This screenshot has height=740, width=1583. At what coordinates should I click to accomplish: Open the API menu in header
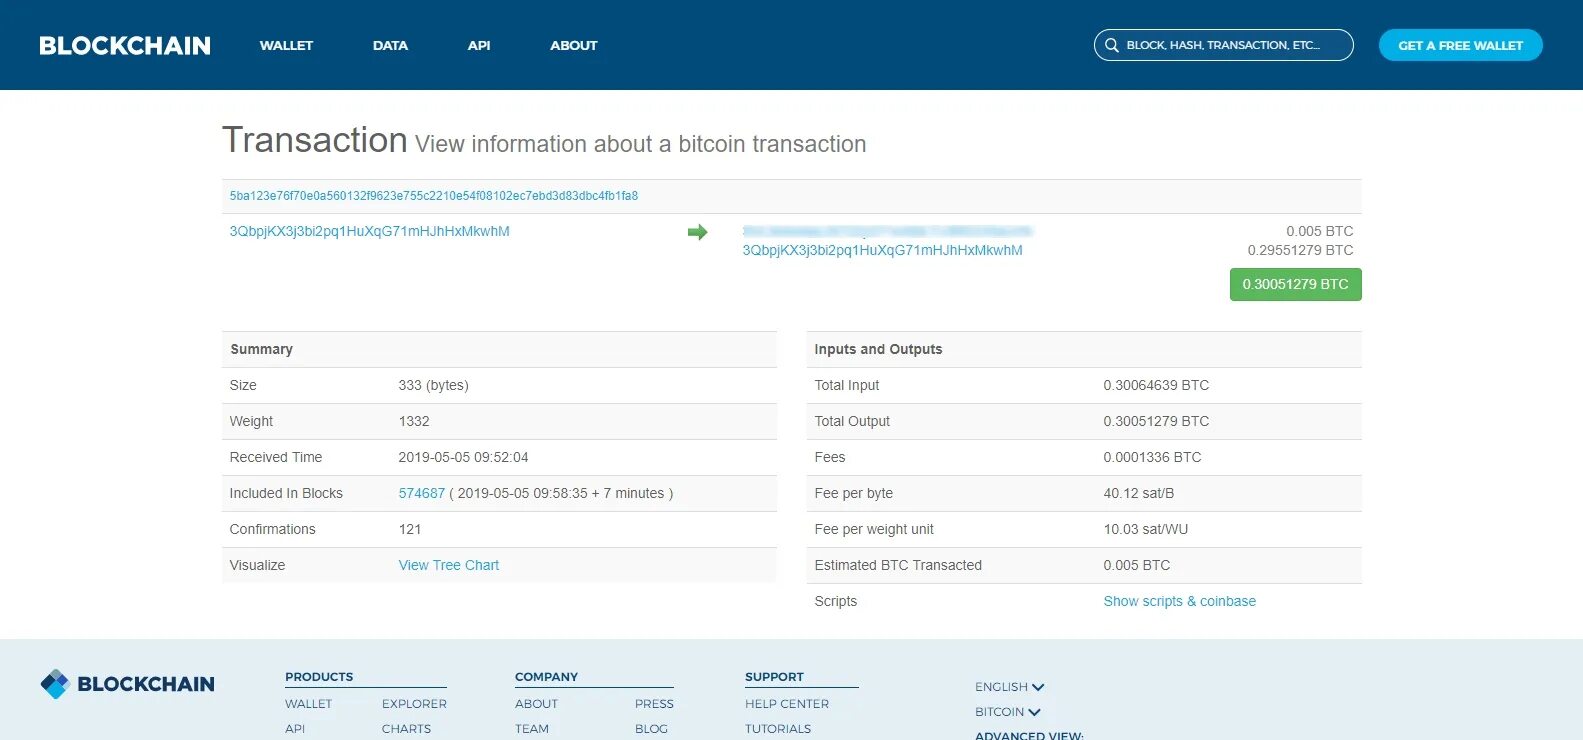[x=479, y=45]
